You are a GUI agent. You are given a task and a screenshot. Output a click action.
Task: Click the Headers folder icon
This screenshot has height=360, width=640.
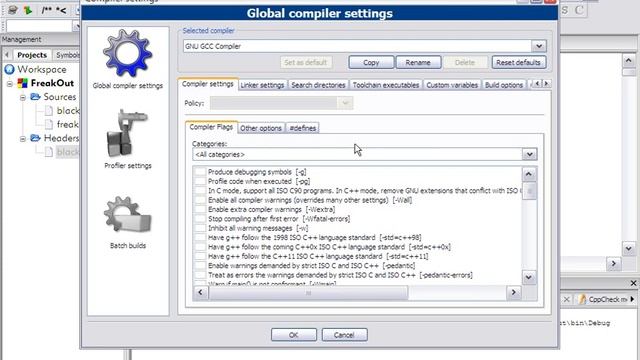pos(36,138)
